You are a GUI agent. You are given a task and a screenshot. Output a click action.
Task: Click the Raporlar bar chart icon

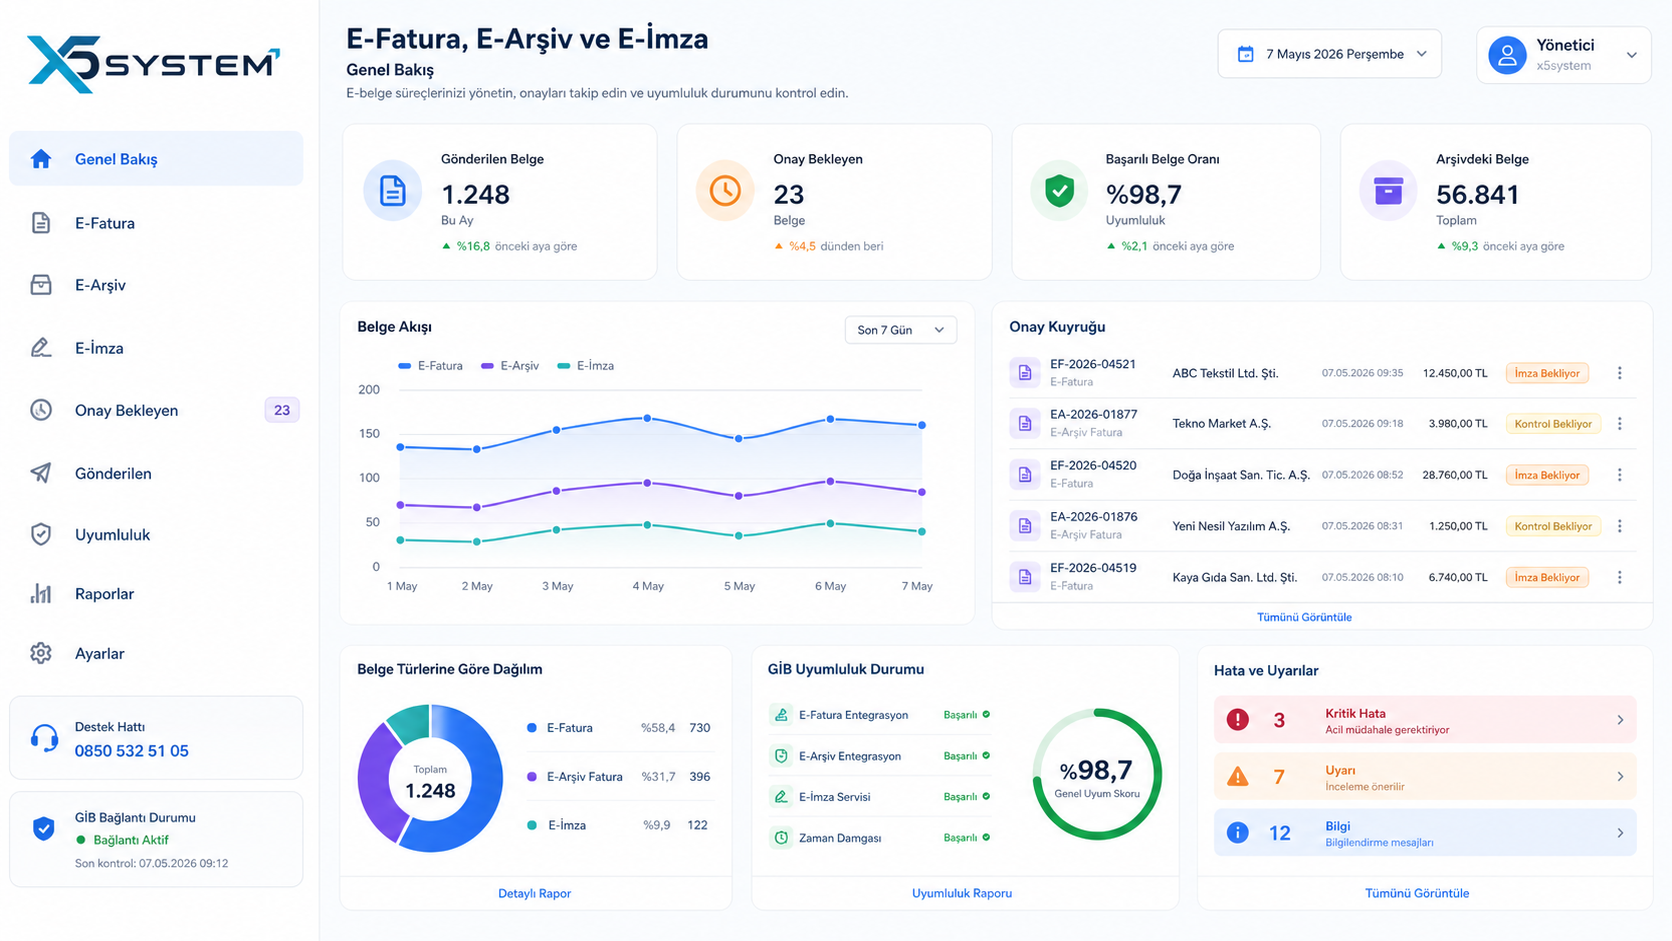(41, 594)
